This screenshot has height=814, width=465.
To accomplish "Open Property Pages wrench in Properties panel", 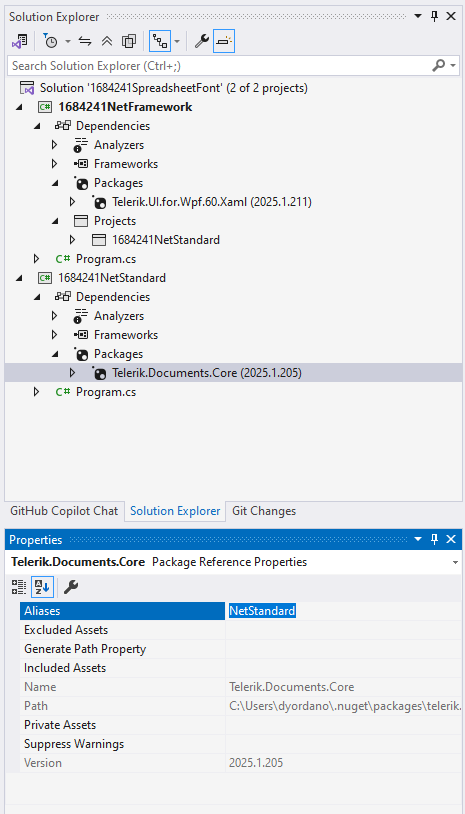I will coord(71,587).
